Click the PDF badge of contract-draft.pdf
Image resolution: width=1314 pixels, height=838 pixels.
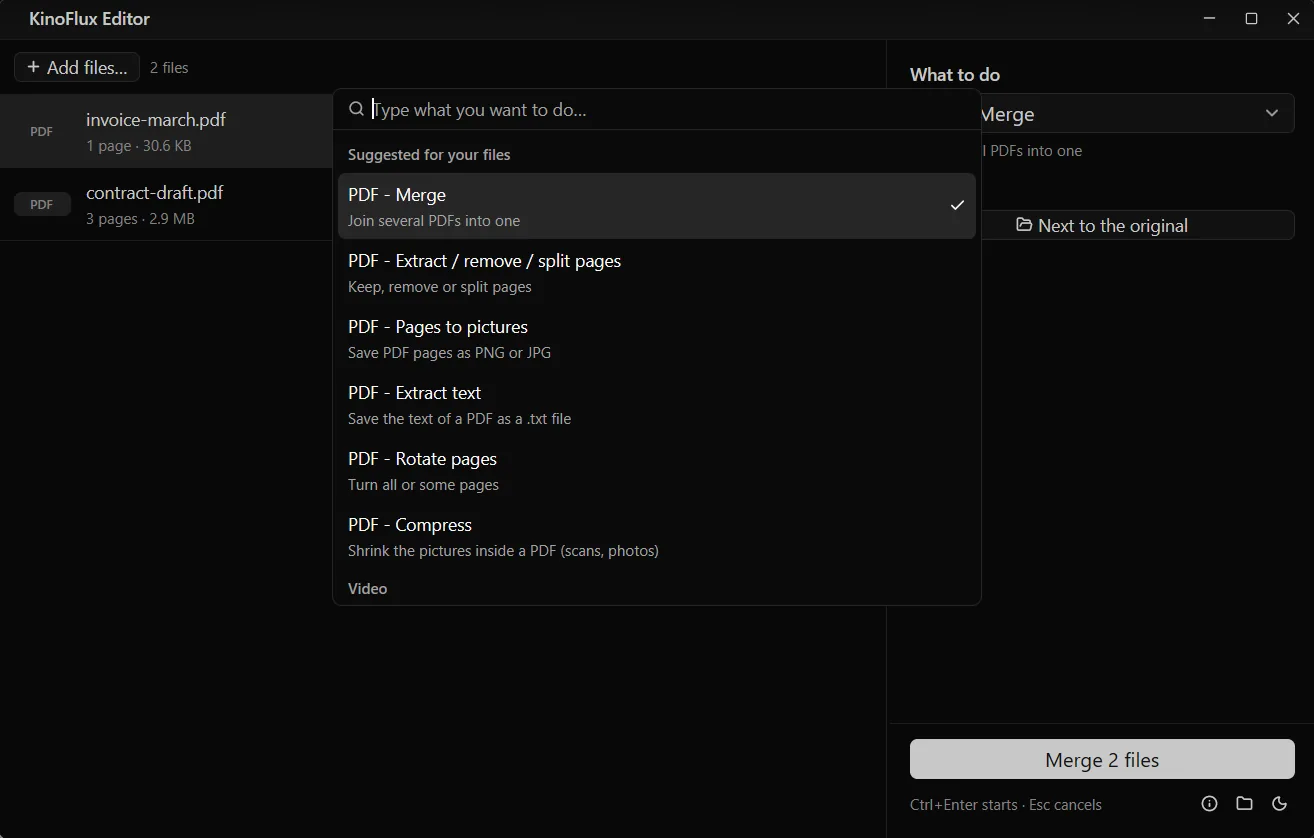tap(41, 204)
